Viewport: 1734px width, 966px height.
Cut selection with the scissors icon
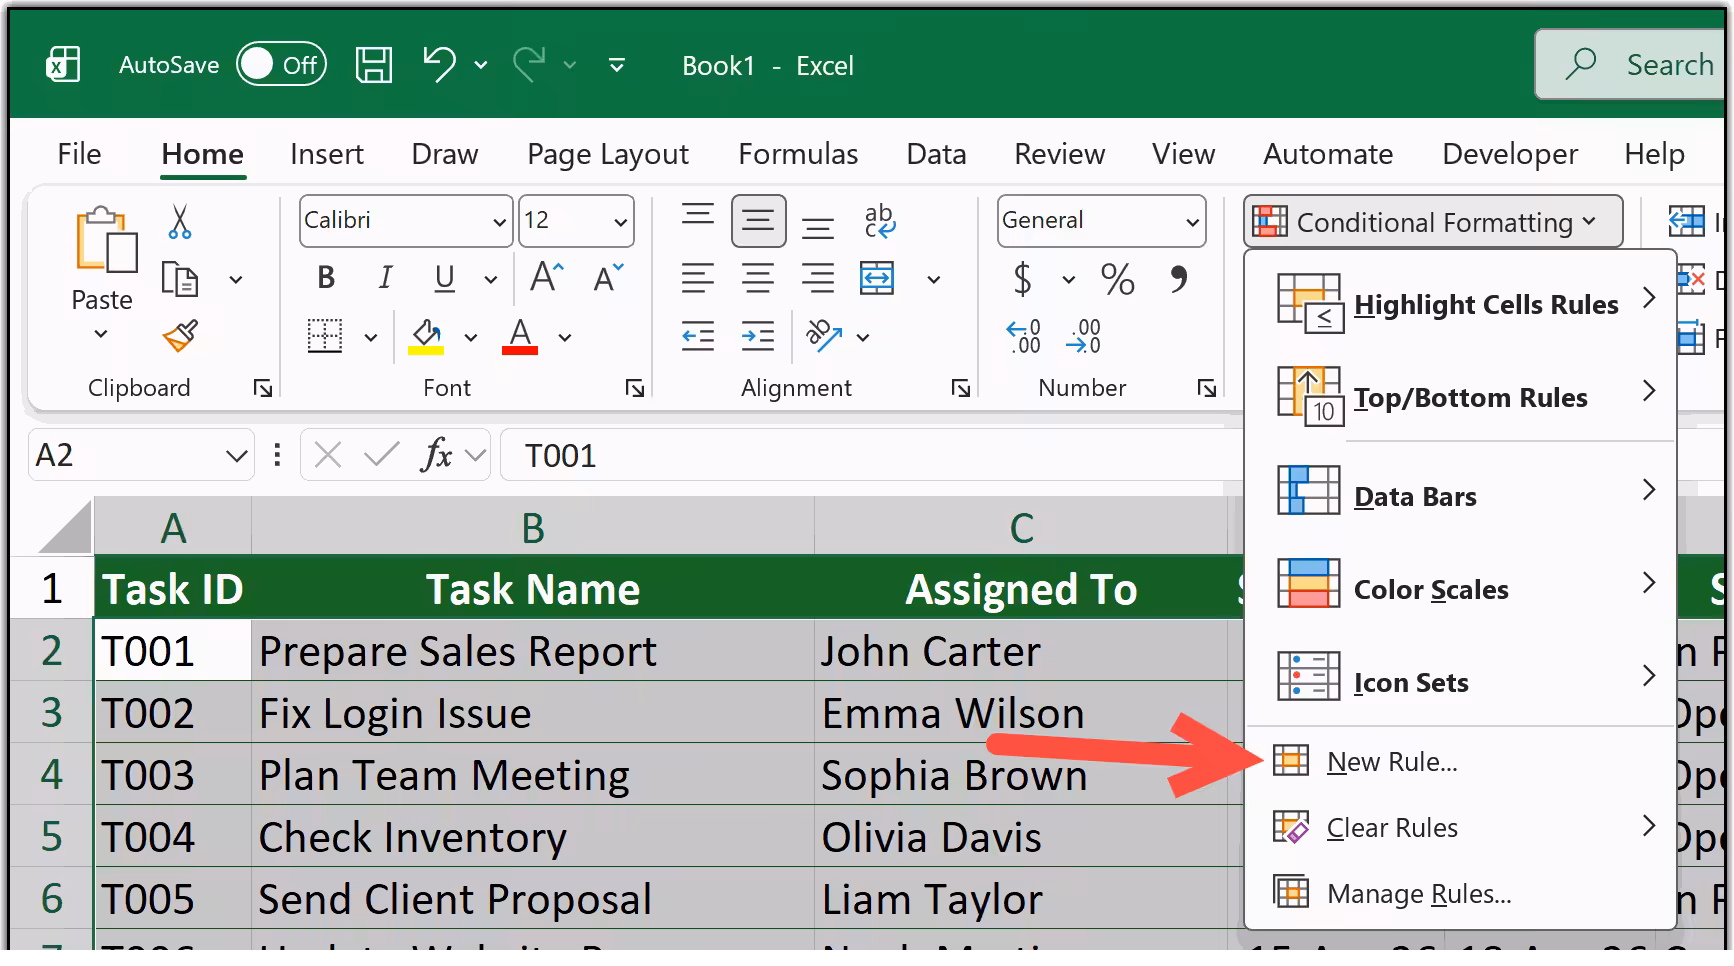(180, 221)
